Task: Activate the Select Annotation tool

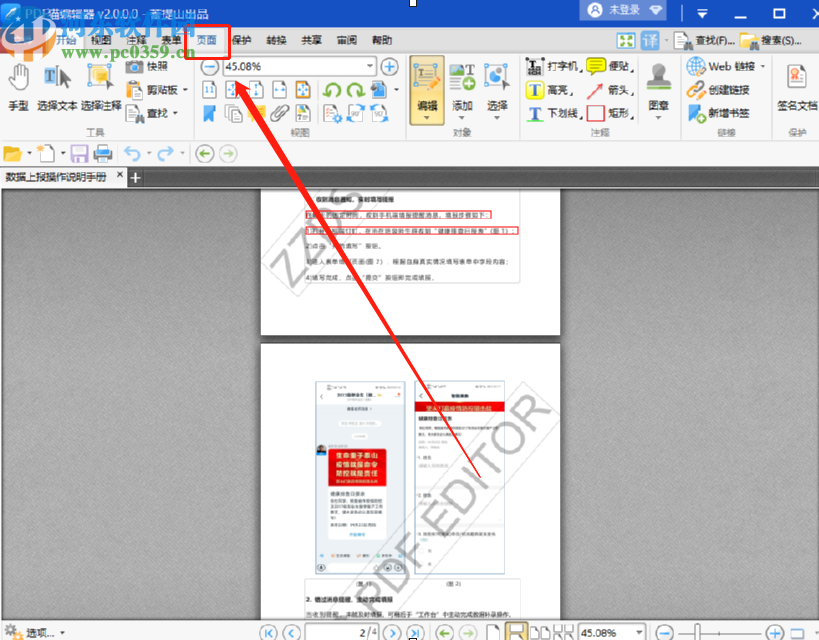Action: [101, 86]
